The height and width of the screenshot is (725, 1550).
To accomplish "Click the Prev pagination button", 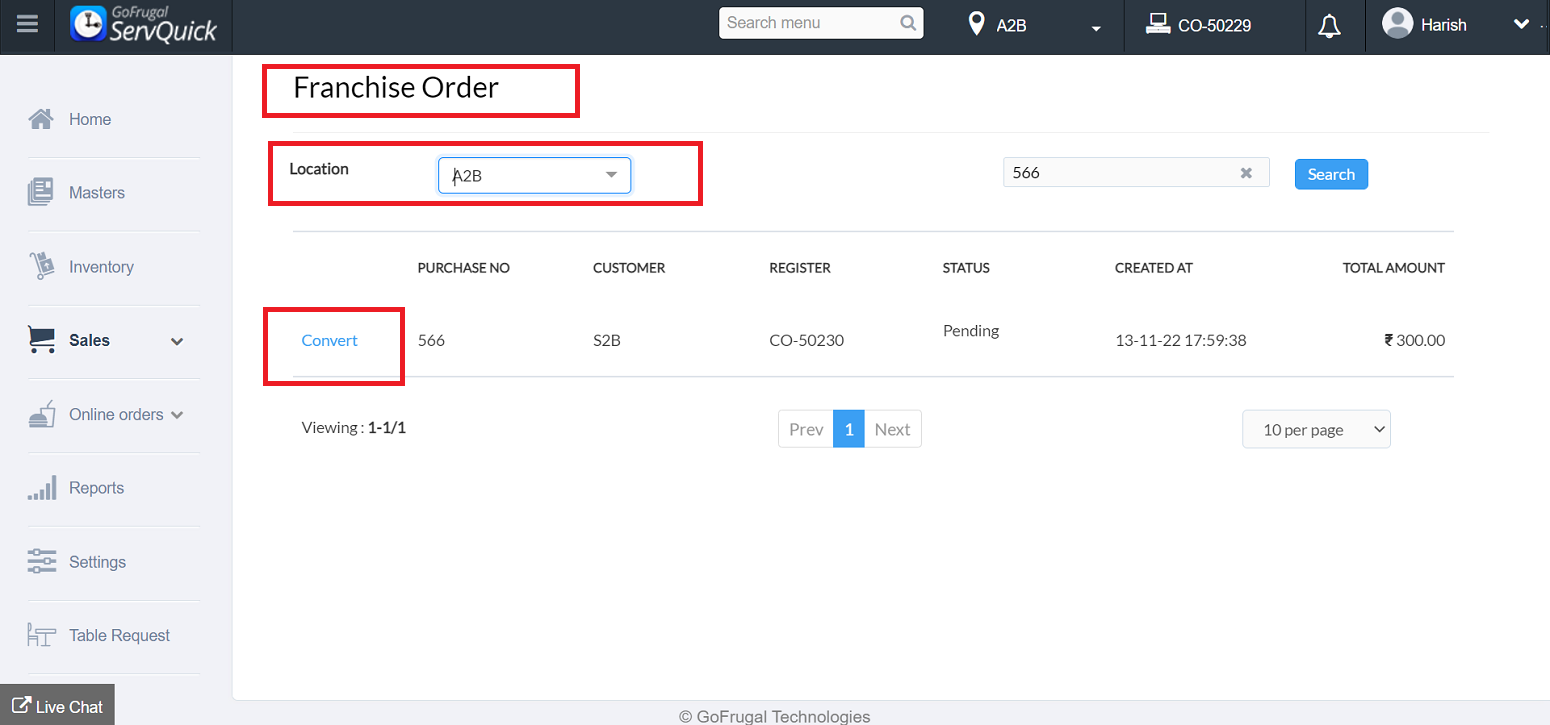I will (x=806, y=429).
